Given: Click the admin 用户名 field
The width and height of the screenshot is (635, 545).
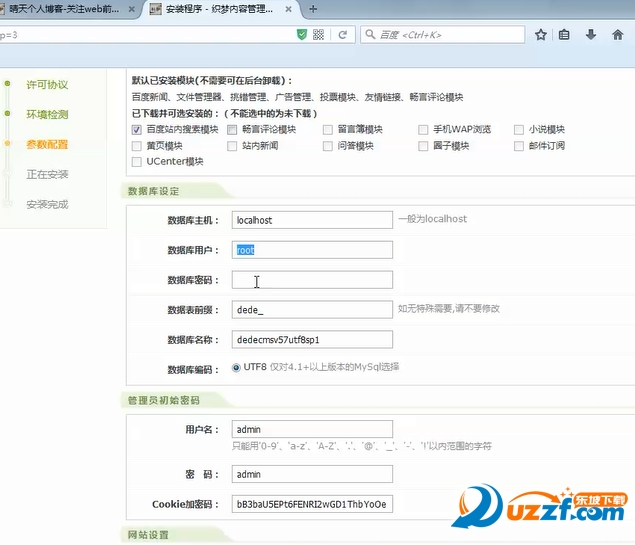Looking at the screenshot, I should (312, 429).
